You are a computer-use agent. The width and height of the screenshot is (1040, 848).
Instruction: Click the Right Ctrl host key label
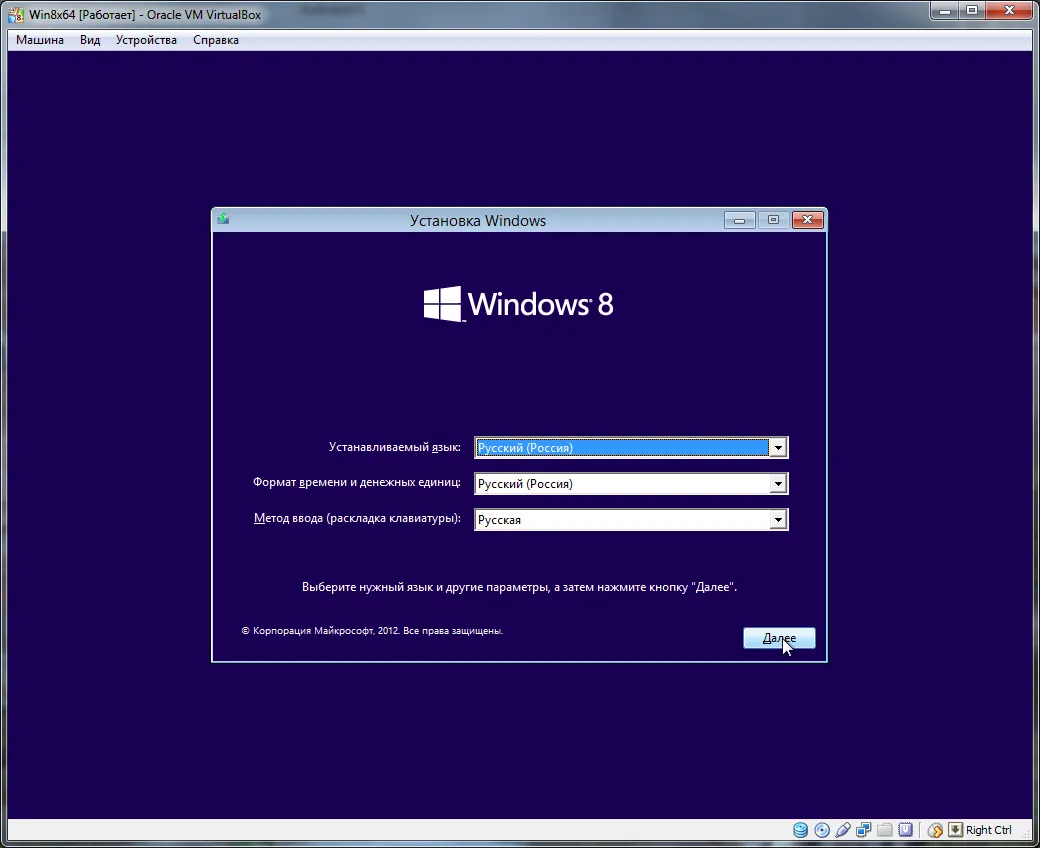point(988,829)
